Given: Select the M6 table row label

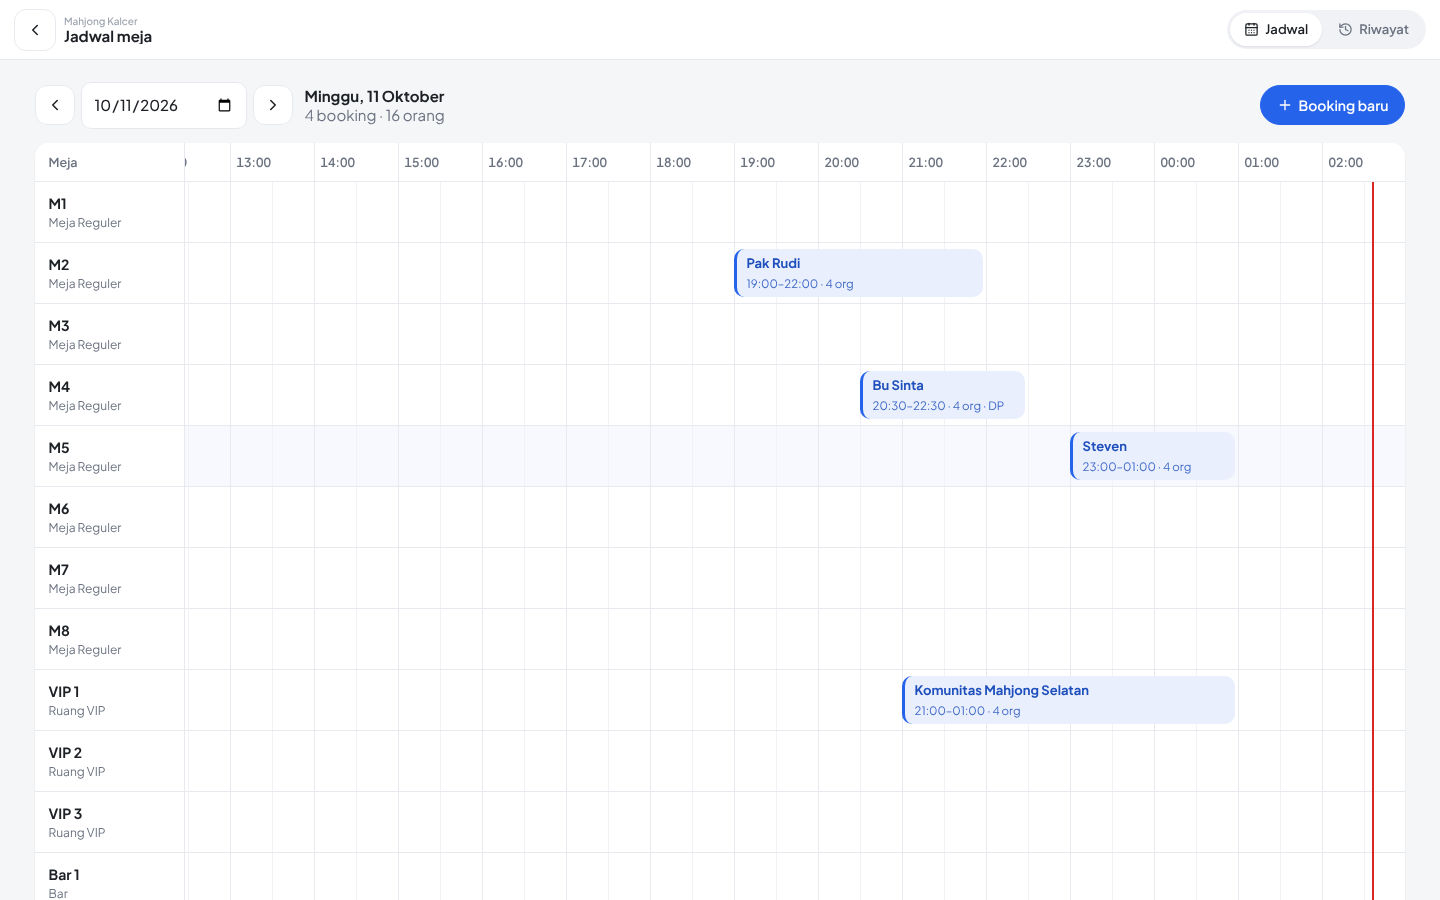Looking at the screenshot, I should [110, 517].
